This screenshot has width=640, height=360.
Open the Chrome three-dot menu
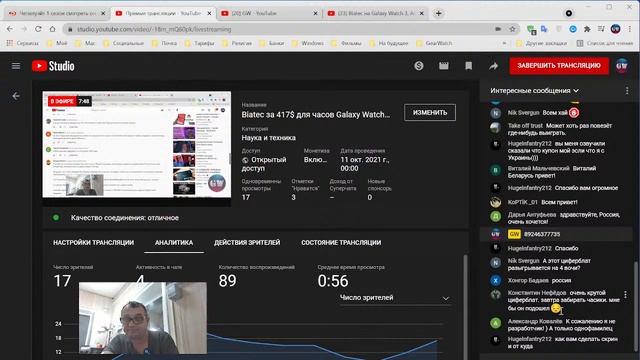coord(630,29)
